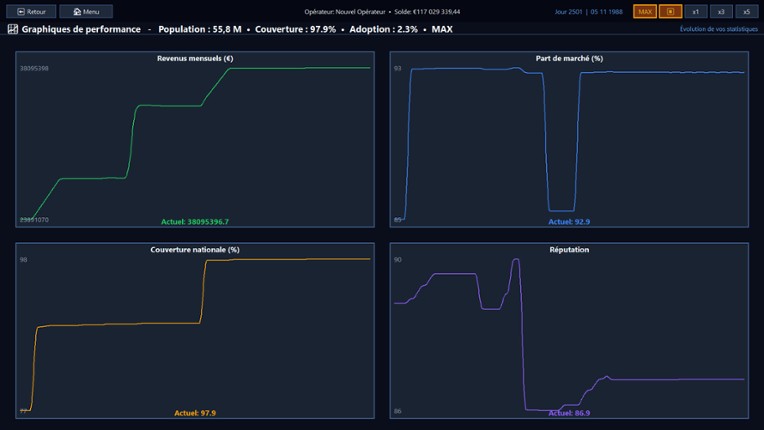Click Actuel 97.9 coverage value
Image resolution: width=764 pixels, height=430 pixels.
(x=195, y=412)
